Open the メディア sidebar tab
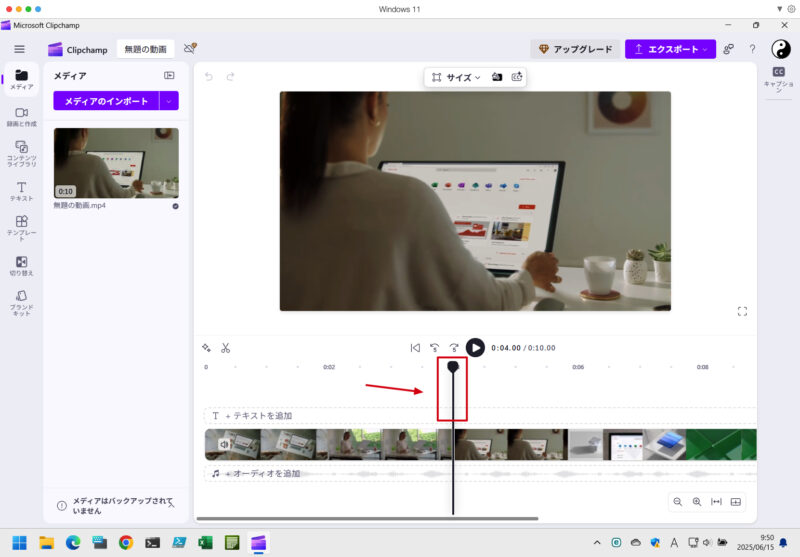 (x=21, y=79)
